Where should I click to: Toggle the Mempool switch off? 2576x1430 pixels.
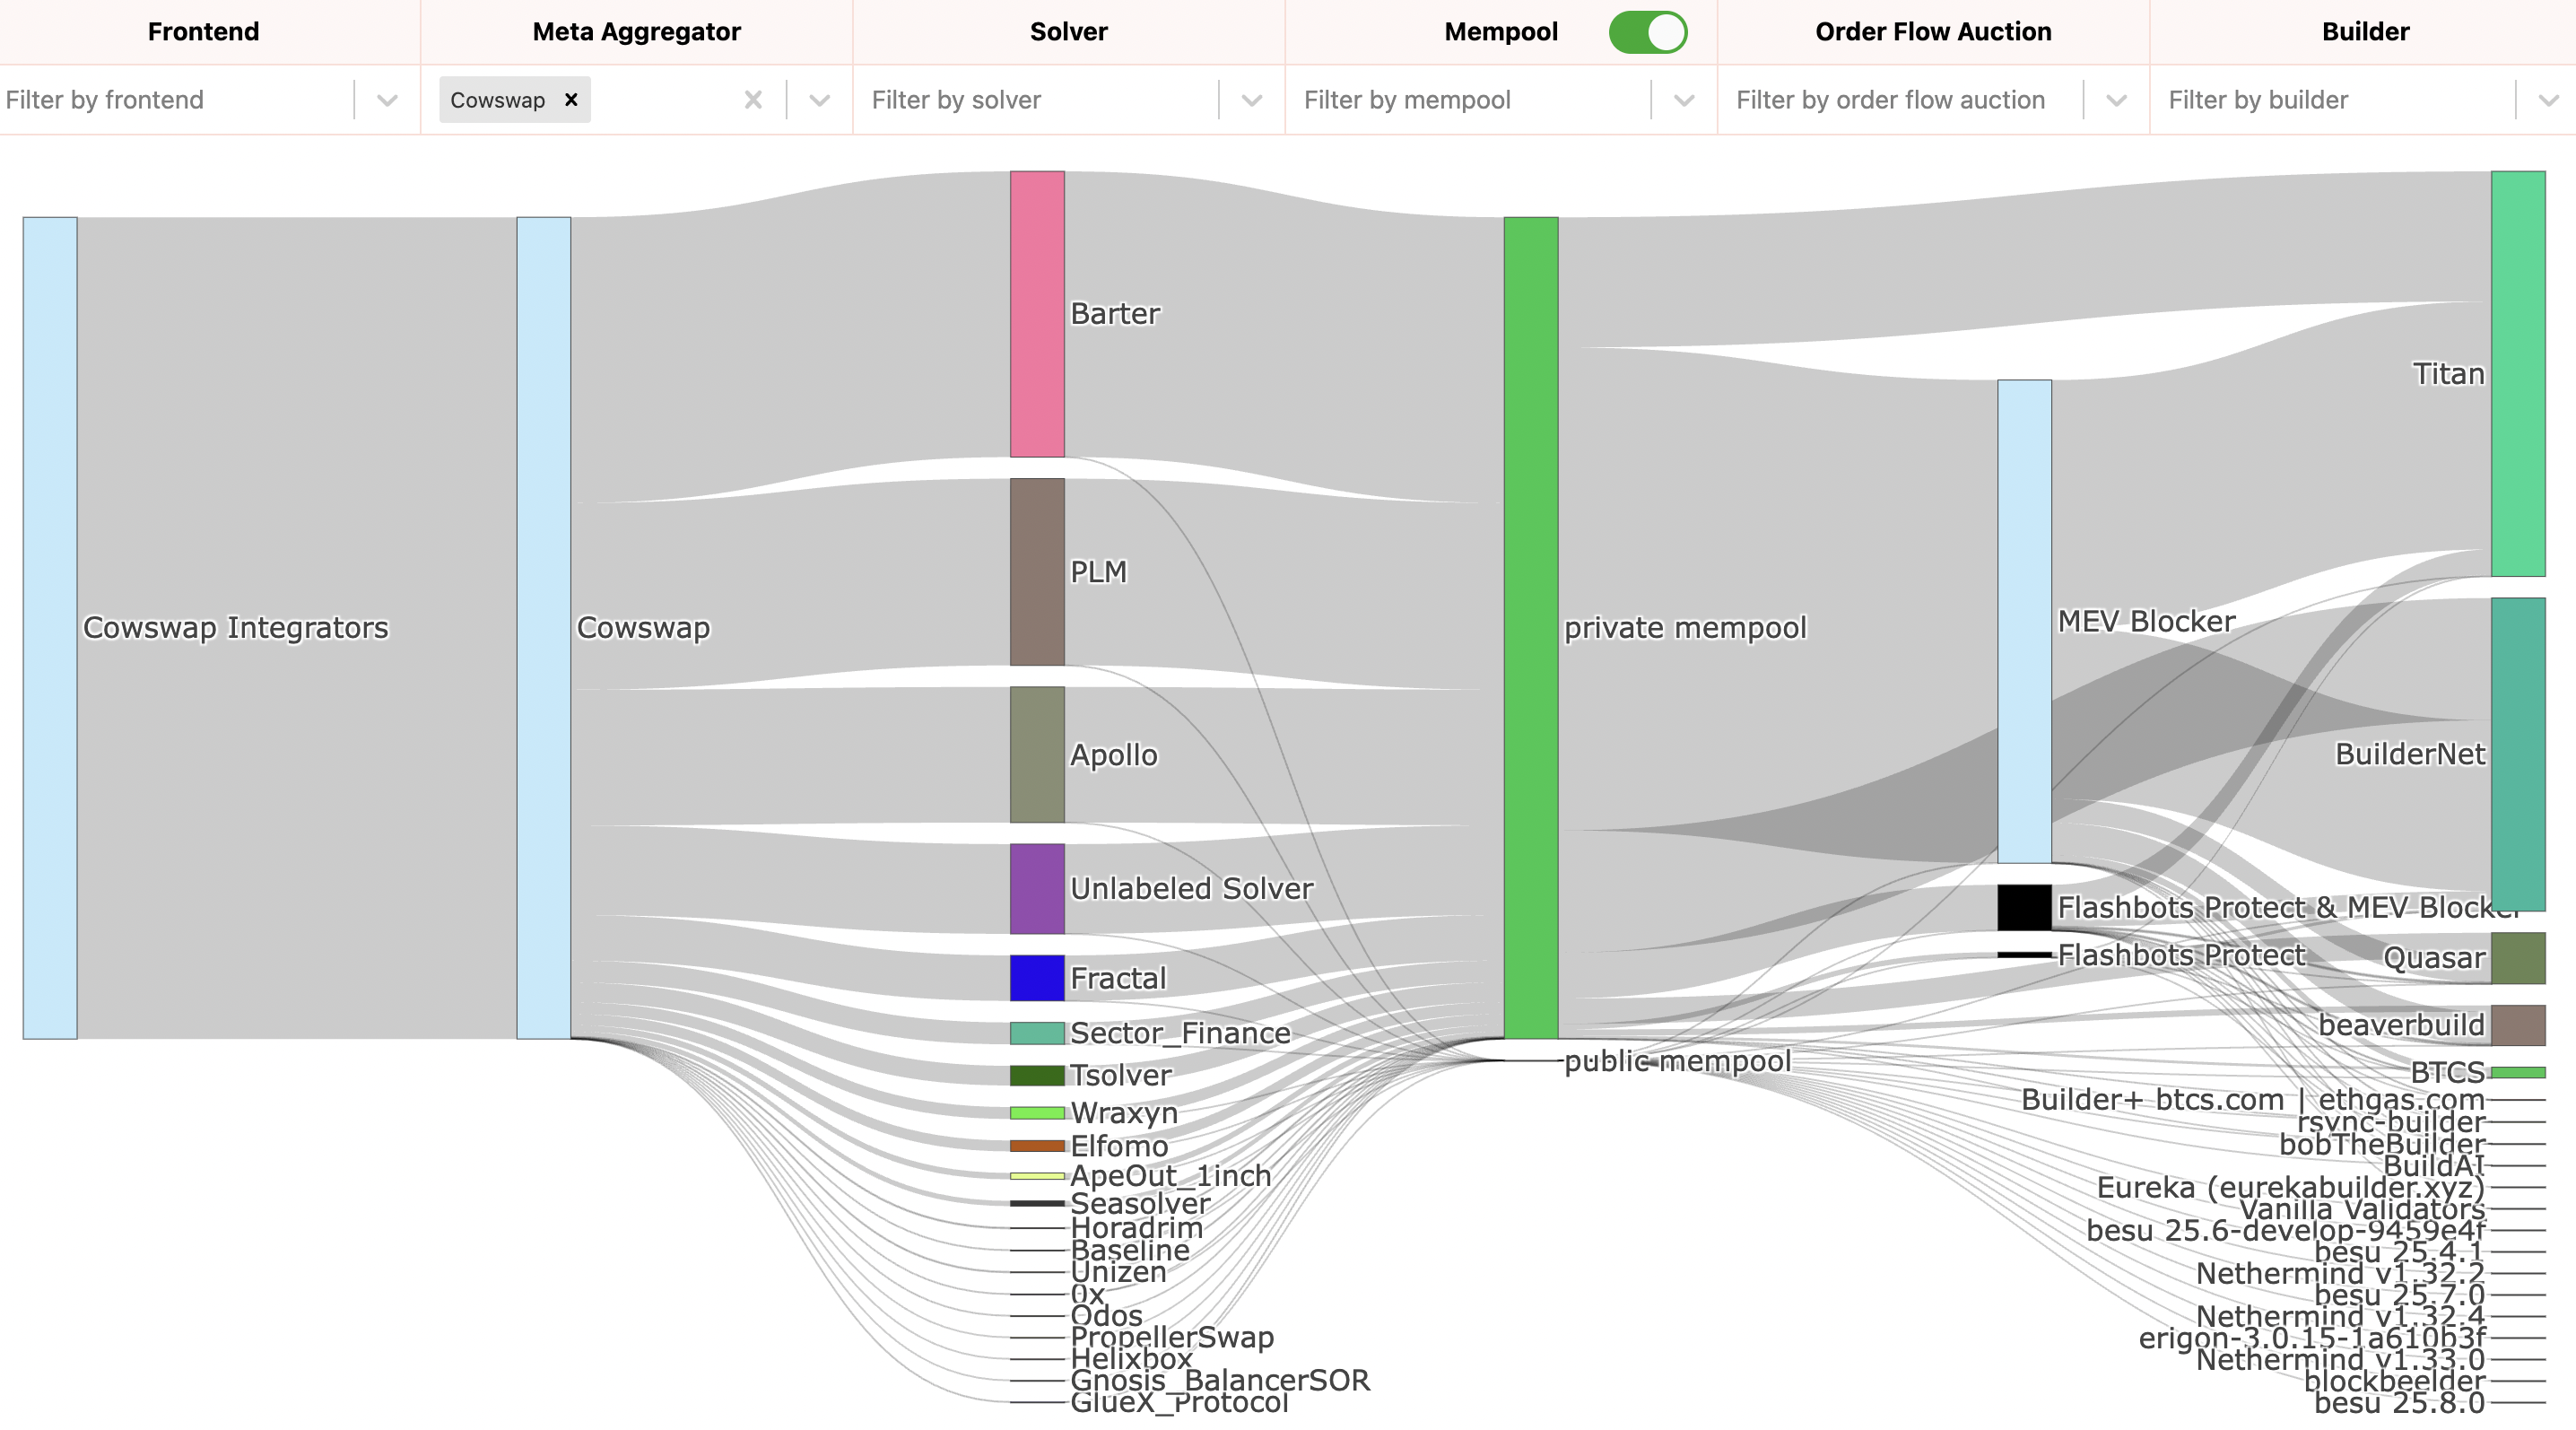pos(1647,32)
